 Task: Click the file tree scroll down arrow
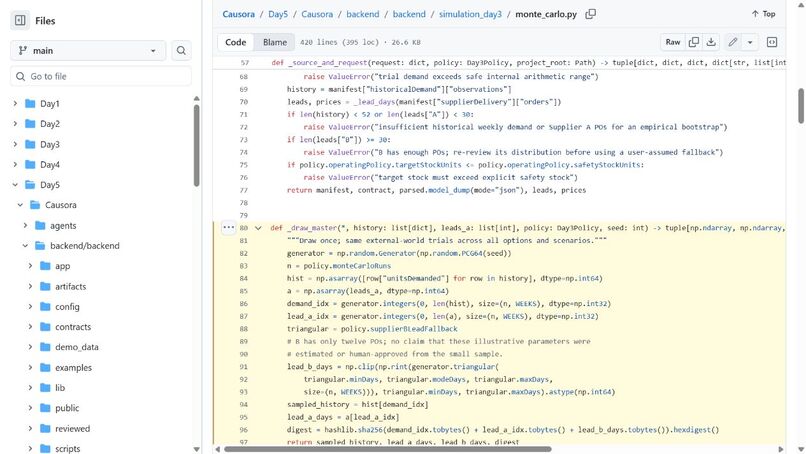coord(196,449)
